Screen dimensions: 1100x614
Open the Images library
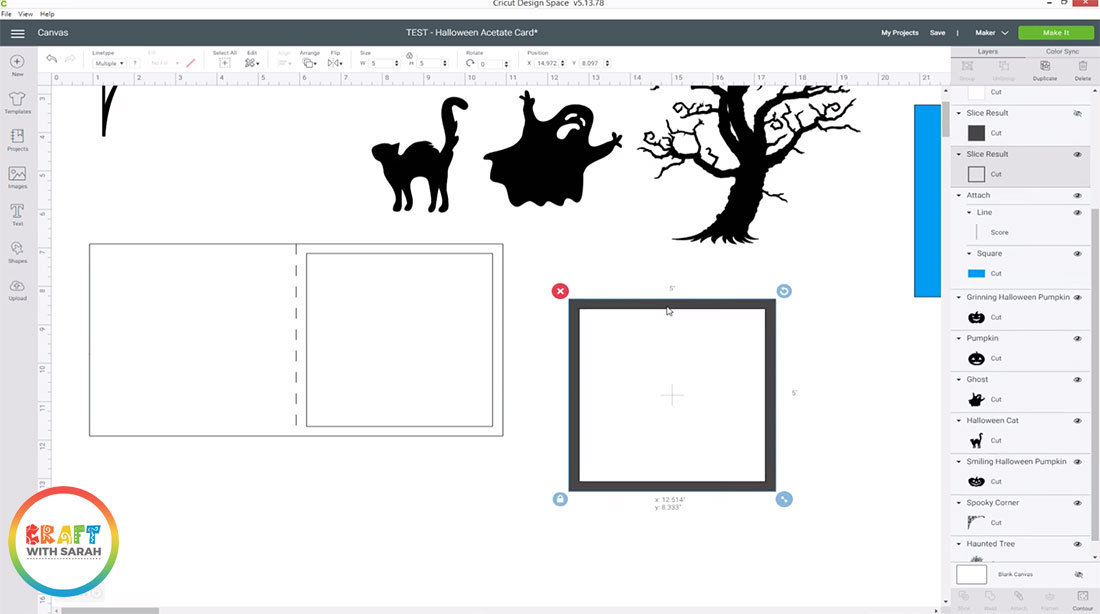17,176
